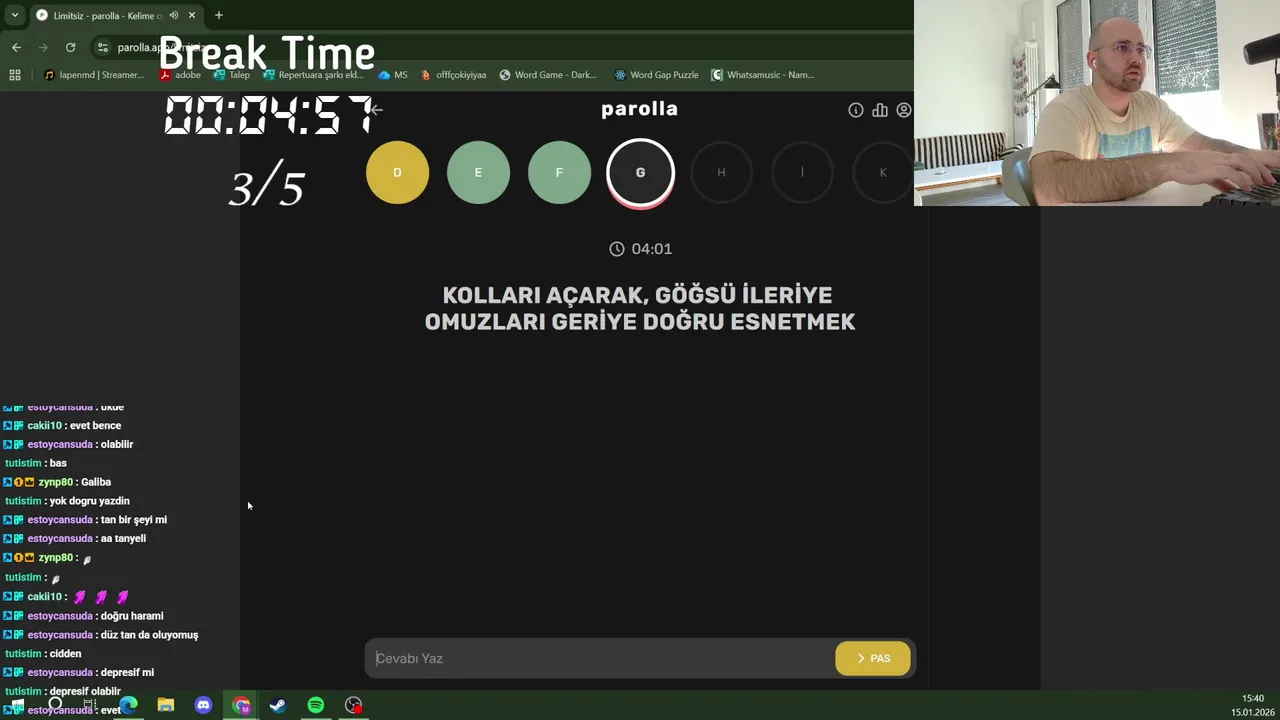Click chat message 'depresif olabilir'
This screenshot has height=720, width=1280.
tap(85, 692)
